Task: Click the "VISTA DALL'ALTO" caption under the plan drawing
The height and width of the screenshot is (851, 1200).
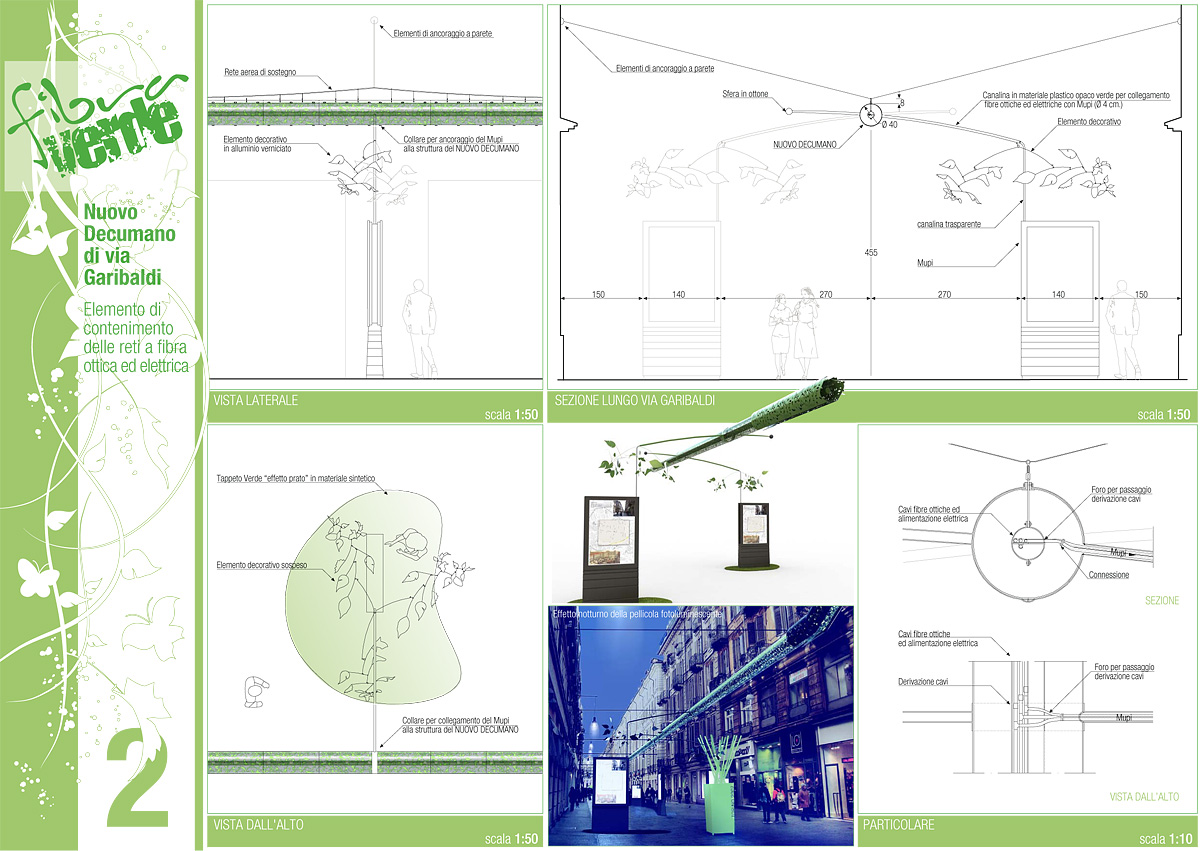Action: click(x=258, y=825)
